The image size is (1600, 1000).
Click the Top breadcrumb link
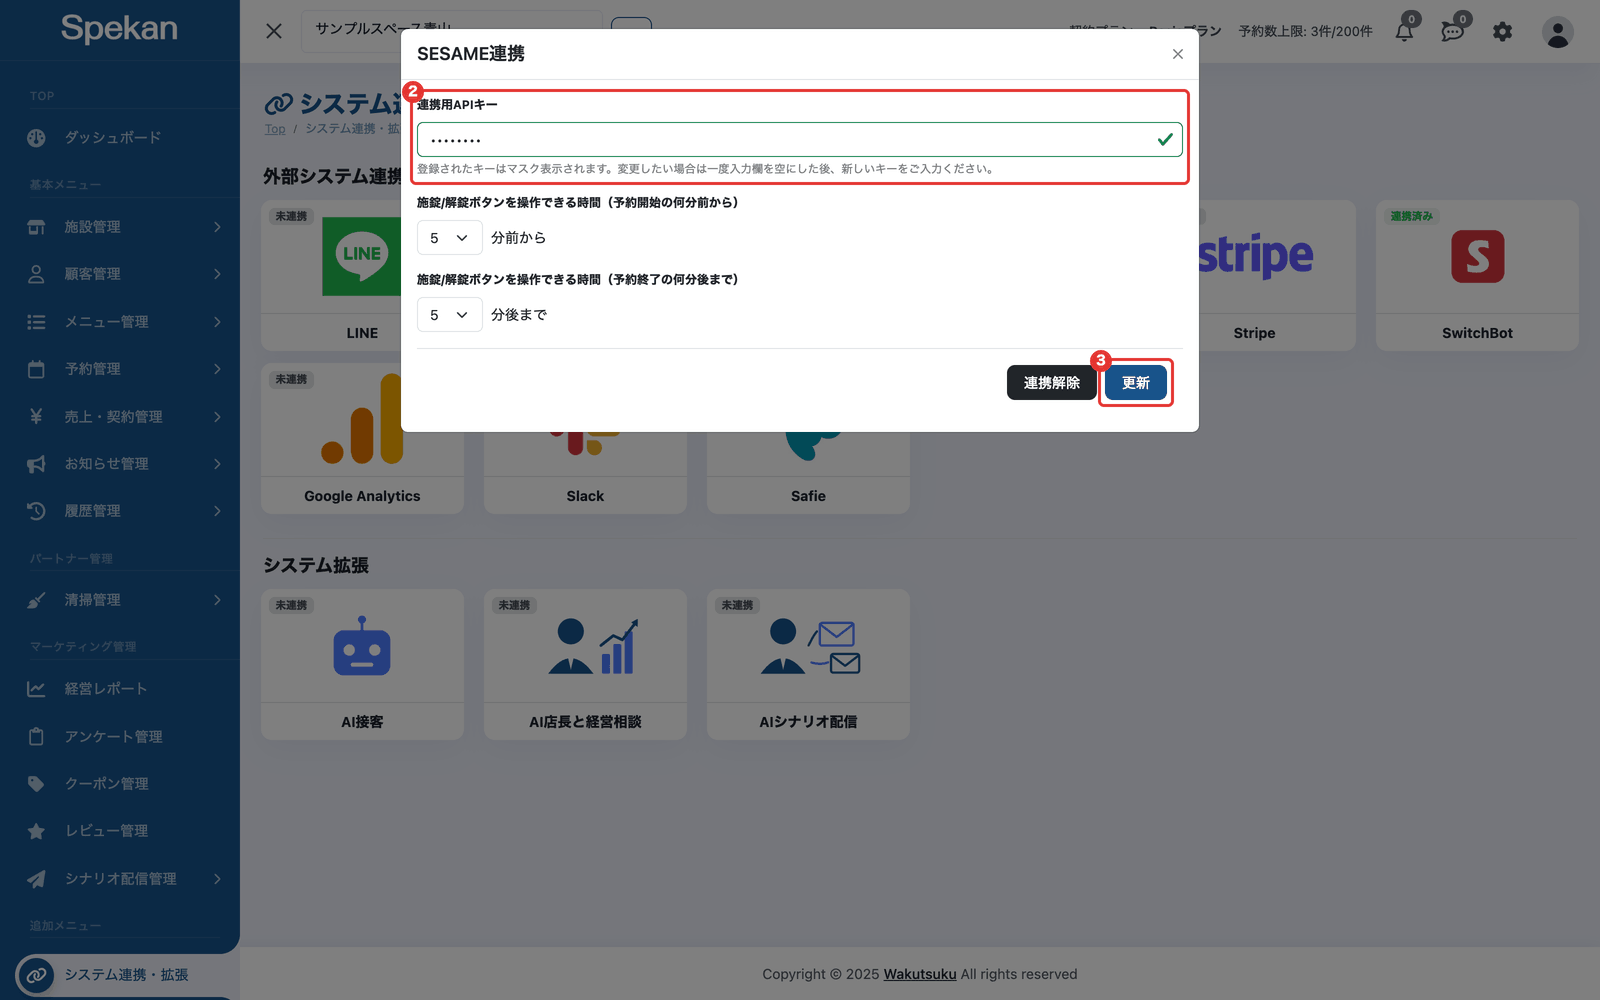(x=275, y=129)
